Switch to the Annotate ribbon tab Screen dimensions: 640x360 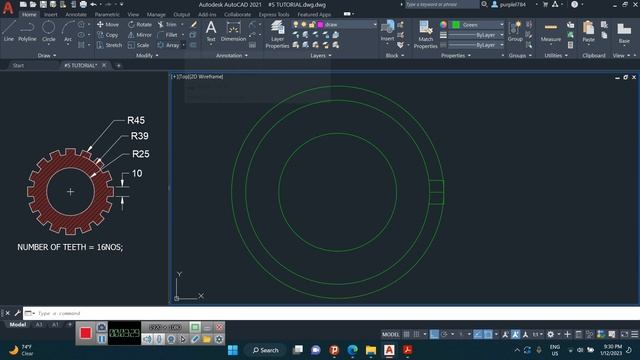click(x=76, y=14)
